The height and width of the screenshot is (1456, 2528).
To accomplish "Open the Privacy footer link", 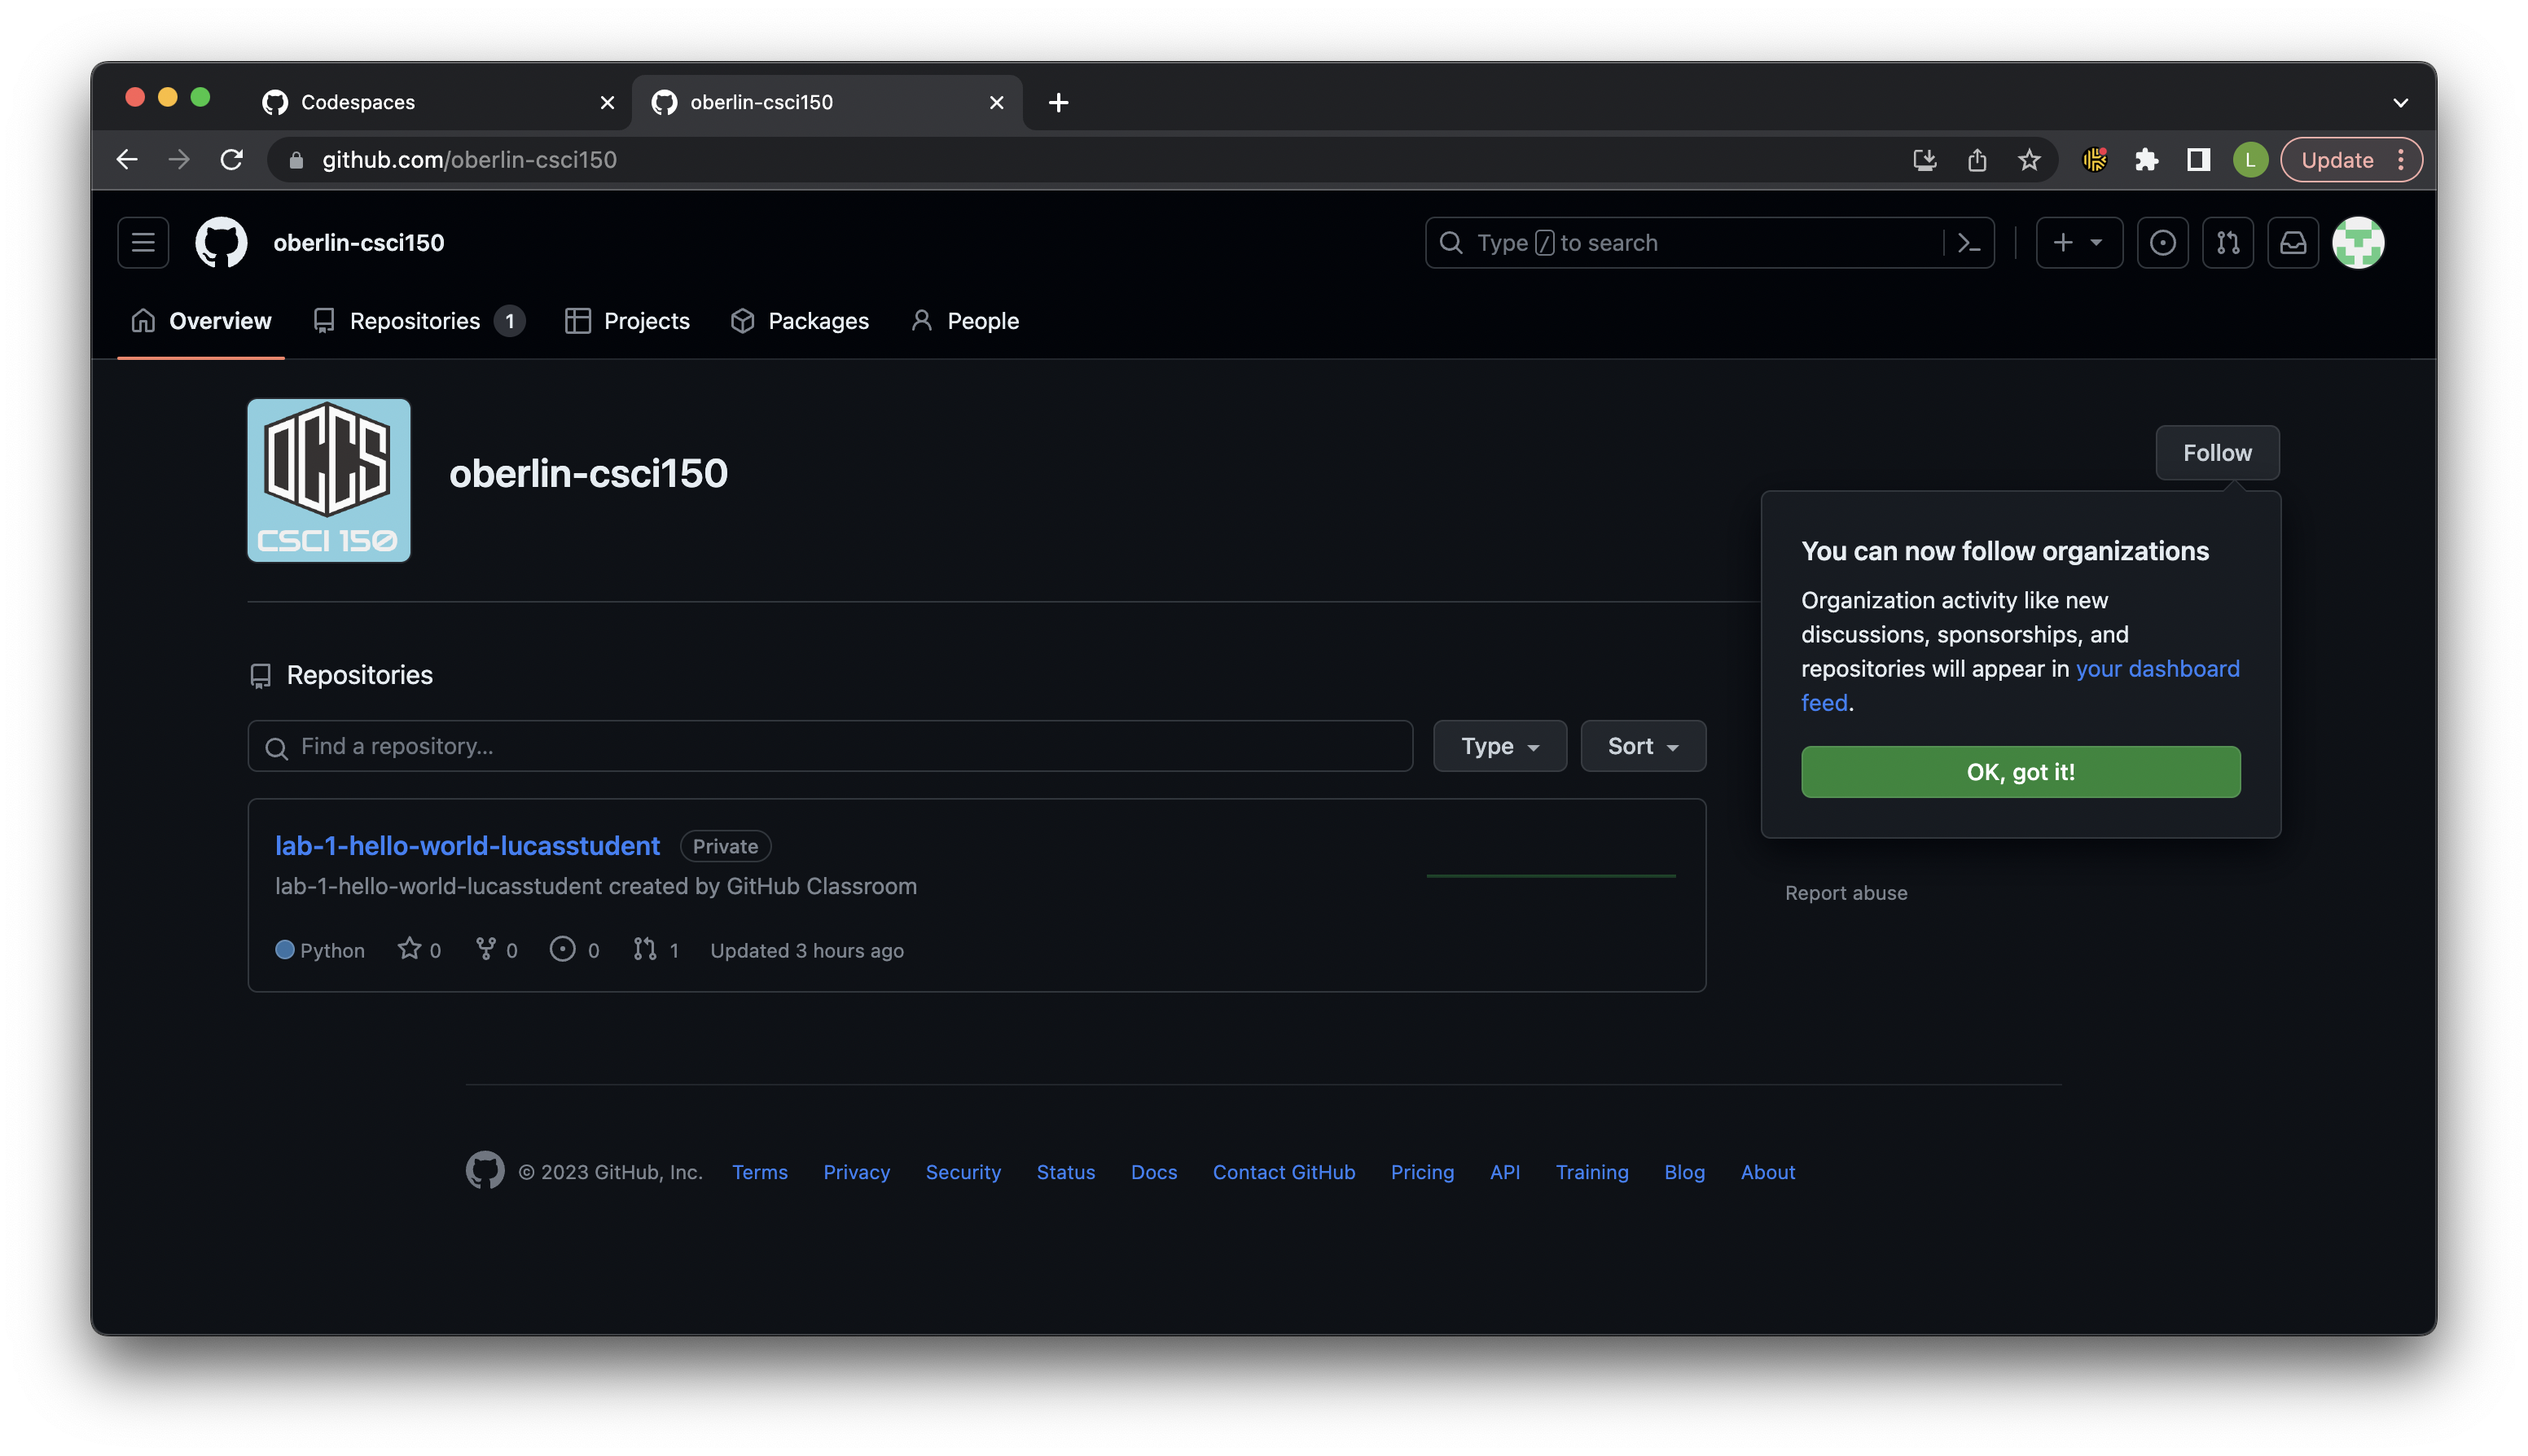I will [856, 1172].
